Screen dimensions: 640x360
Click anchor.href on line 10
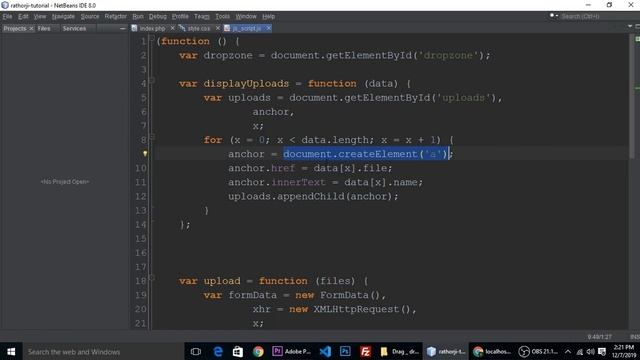click(261, 168)
